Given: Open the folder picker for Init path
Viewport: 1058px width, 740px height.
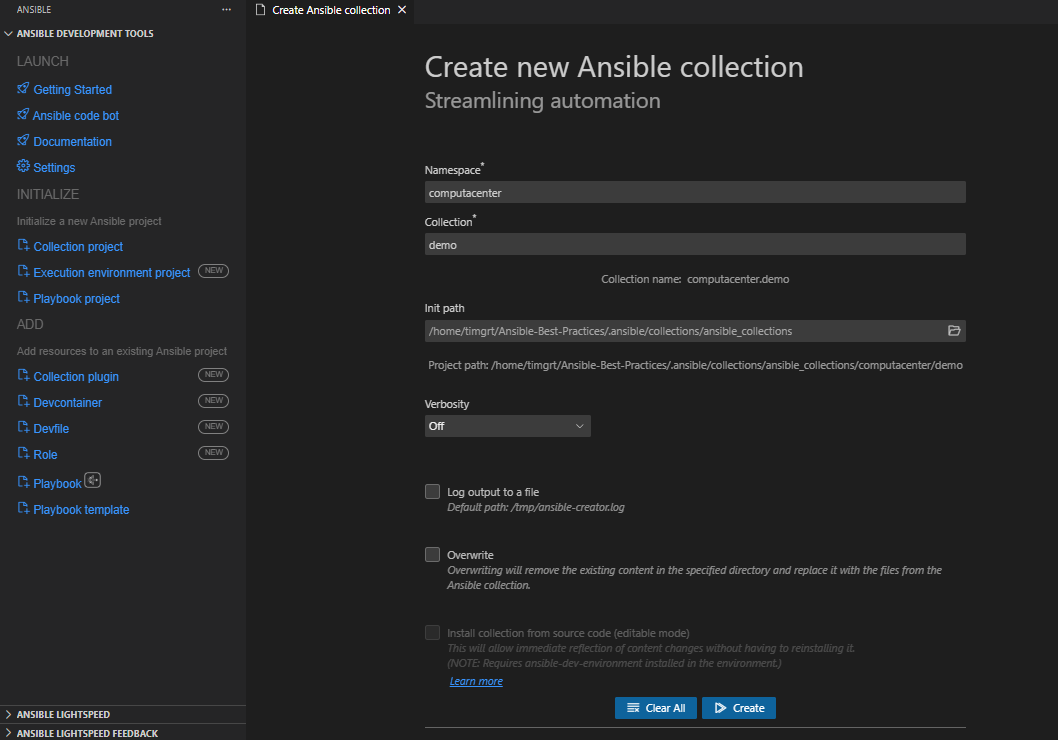Looking at the screenshot, I should pyautogui.click(x=954, y=330).
